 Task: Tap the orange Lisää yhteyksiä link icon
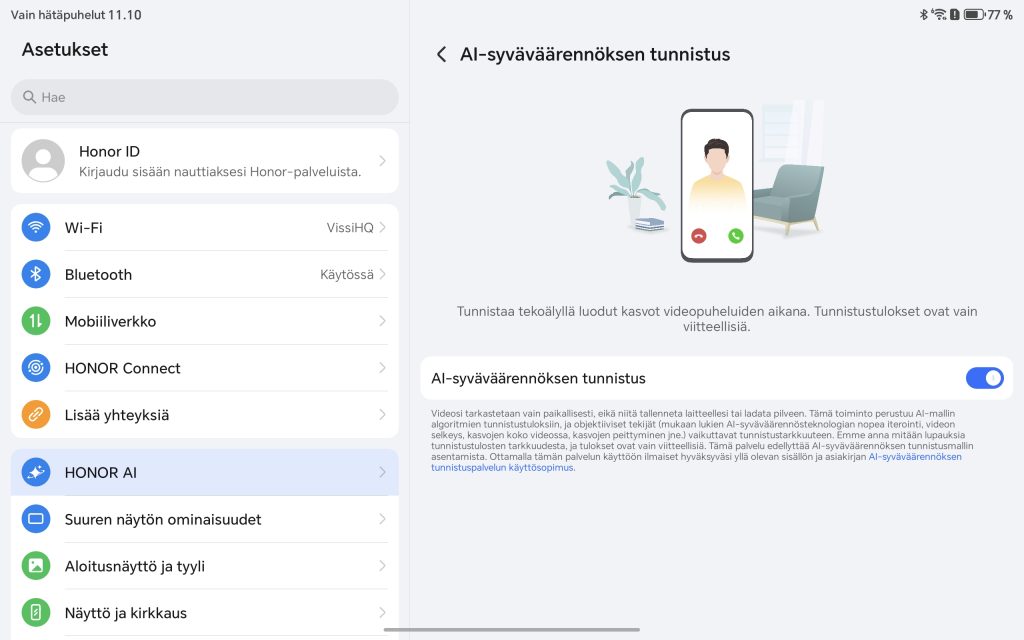[x=36, y=415]
